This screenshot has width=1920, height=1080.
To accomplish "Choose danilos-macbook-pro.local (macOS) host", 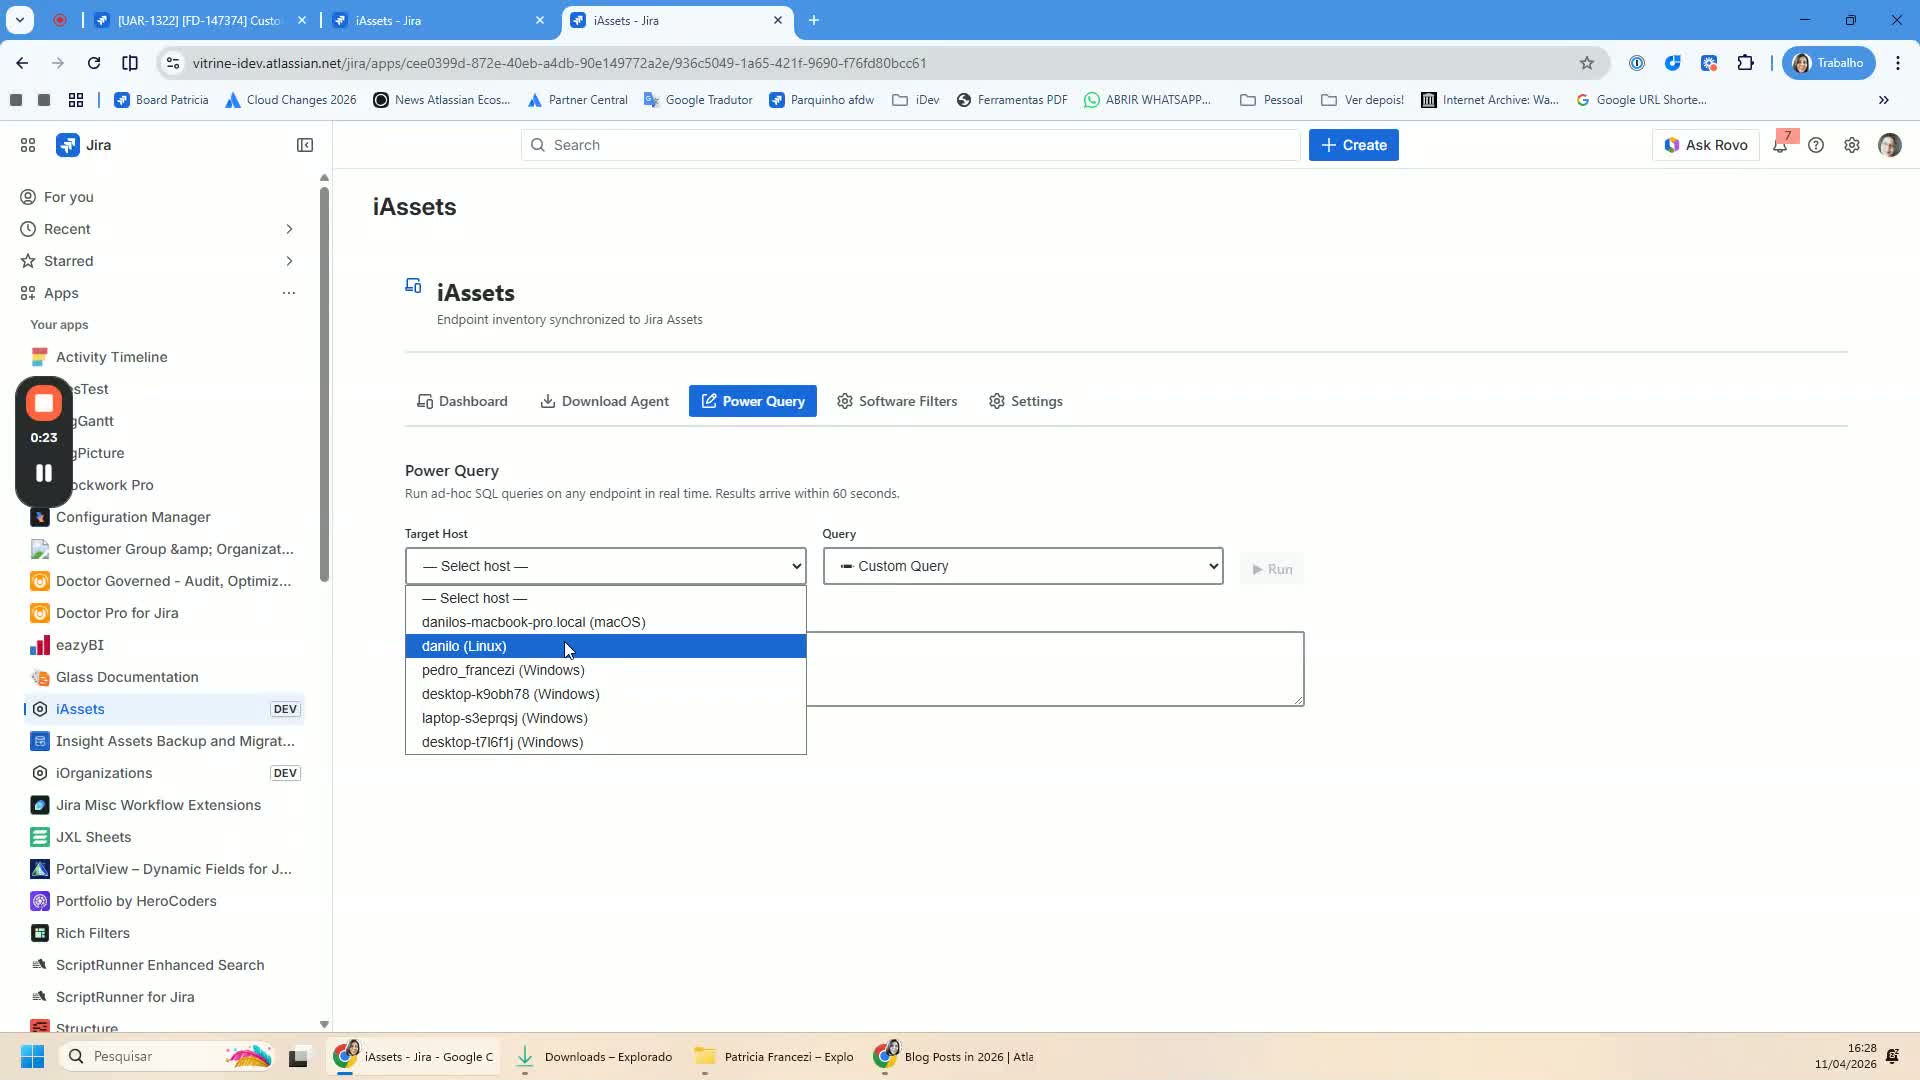I will point(606,622).
